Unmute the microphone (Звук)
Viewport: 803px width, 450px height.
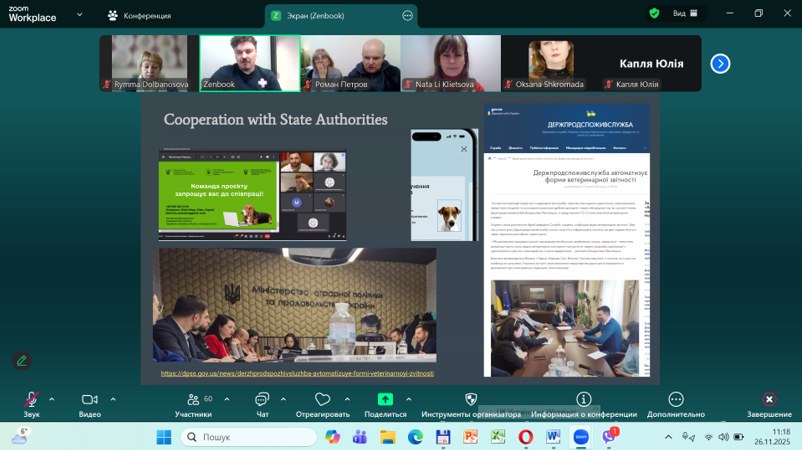[x=31, y=400]
